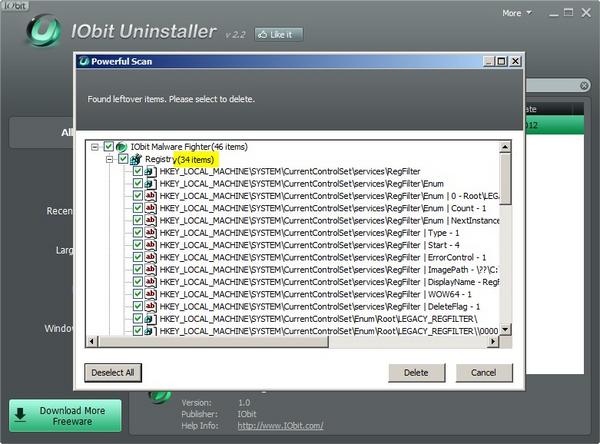Screen dimensions: 600x444
Task: Click the Like it thumbs-up button
Action: point(279,34)
